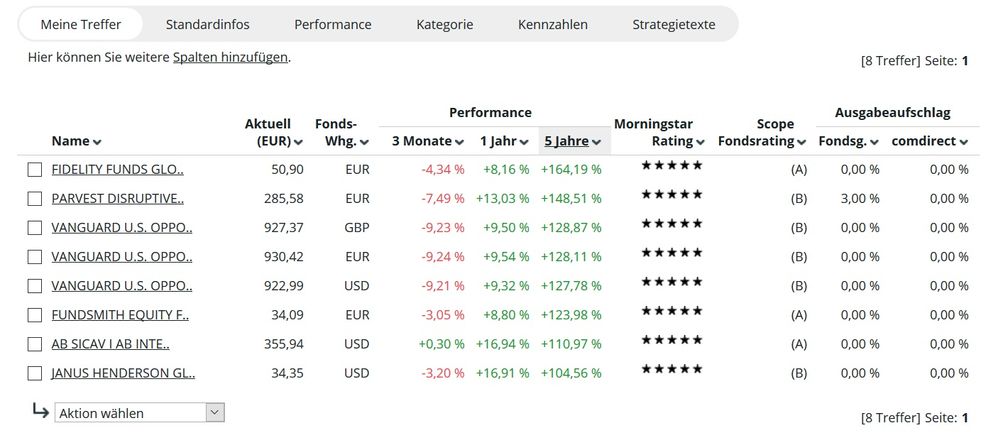
Task: Sort by Morningstar Rating arrow
Action: 701,142
